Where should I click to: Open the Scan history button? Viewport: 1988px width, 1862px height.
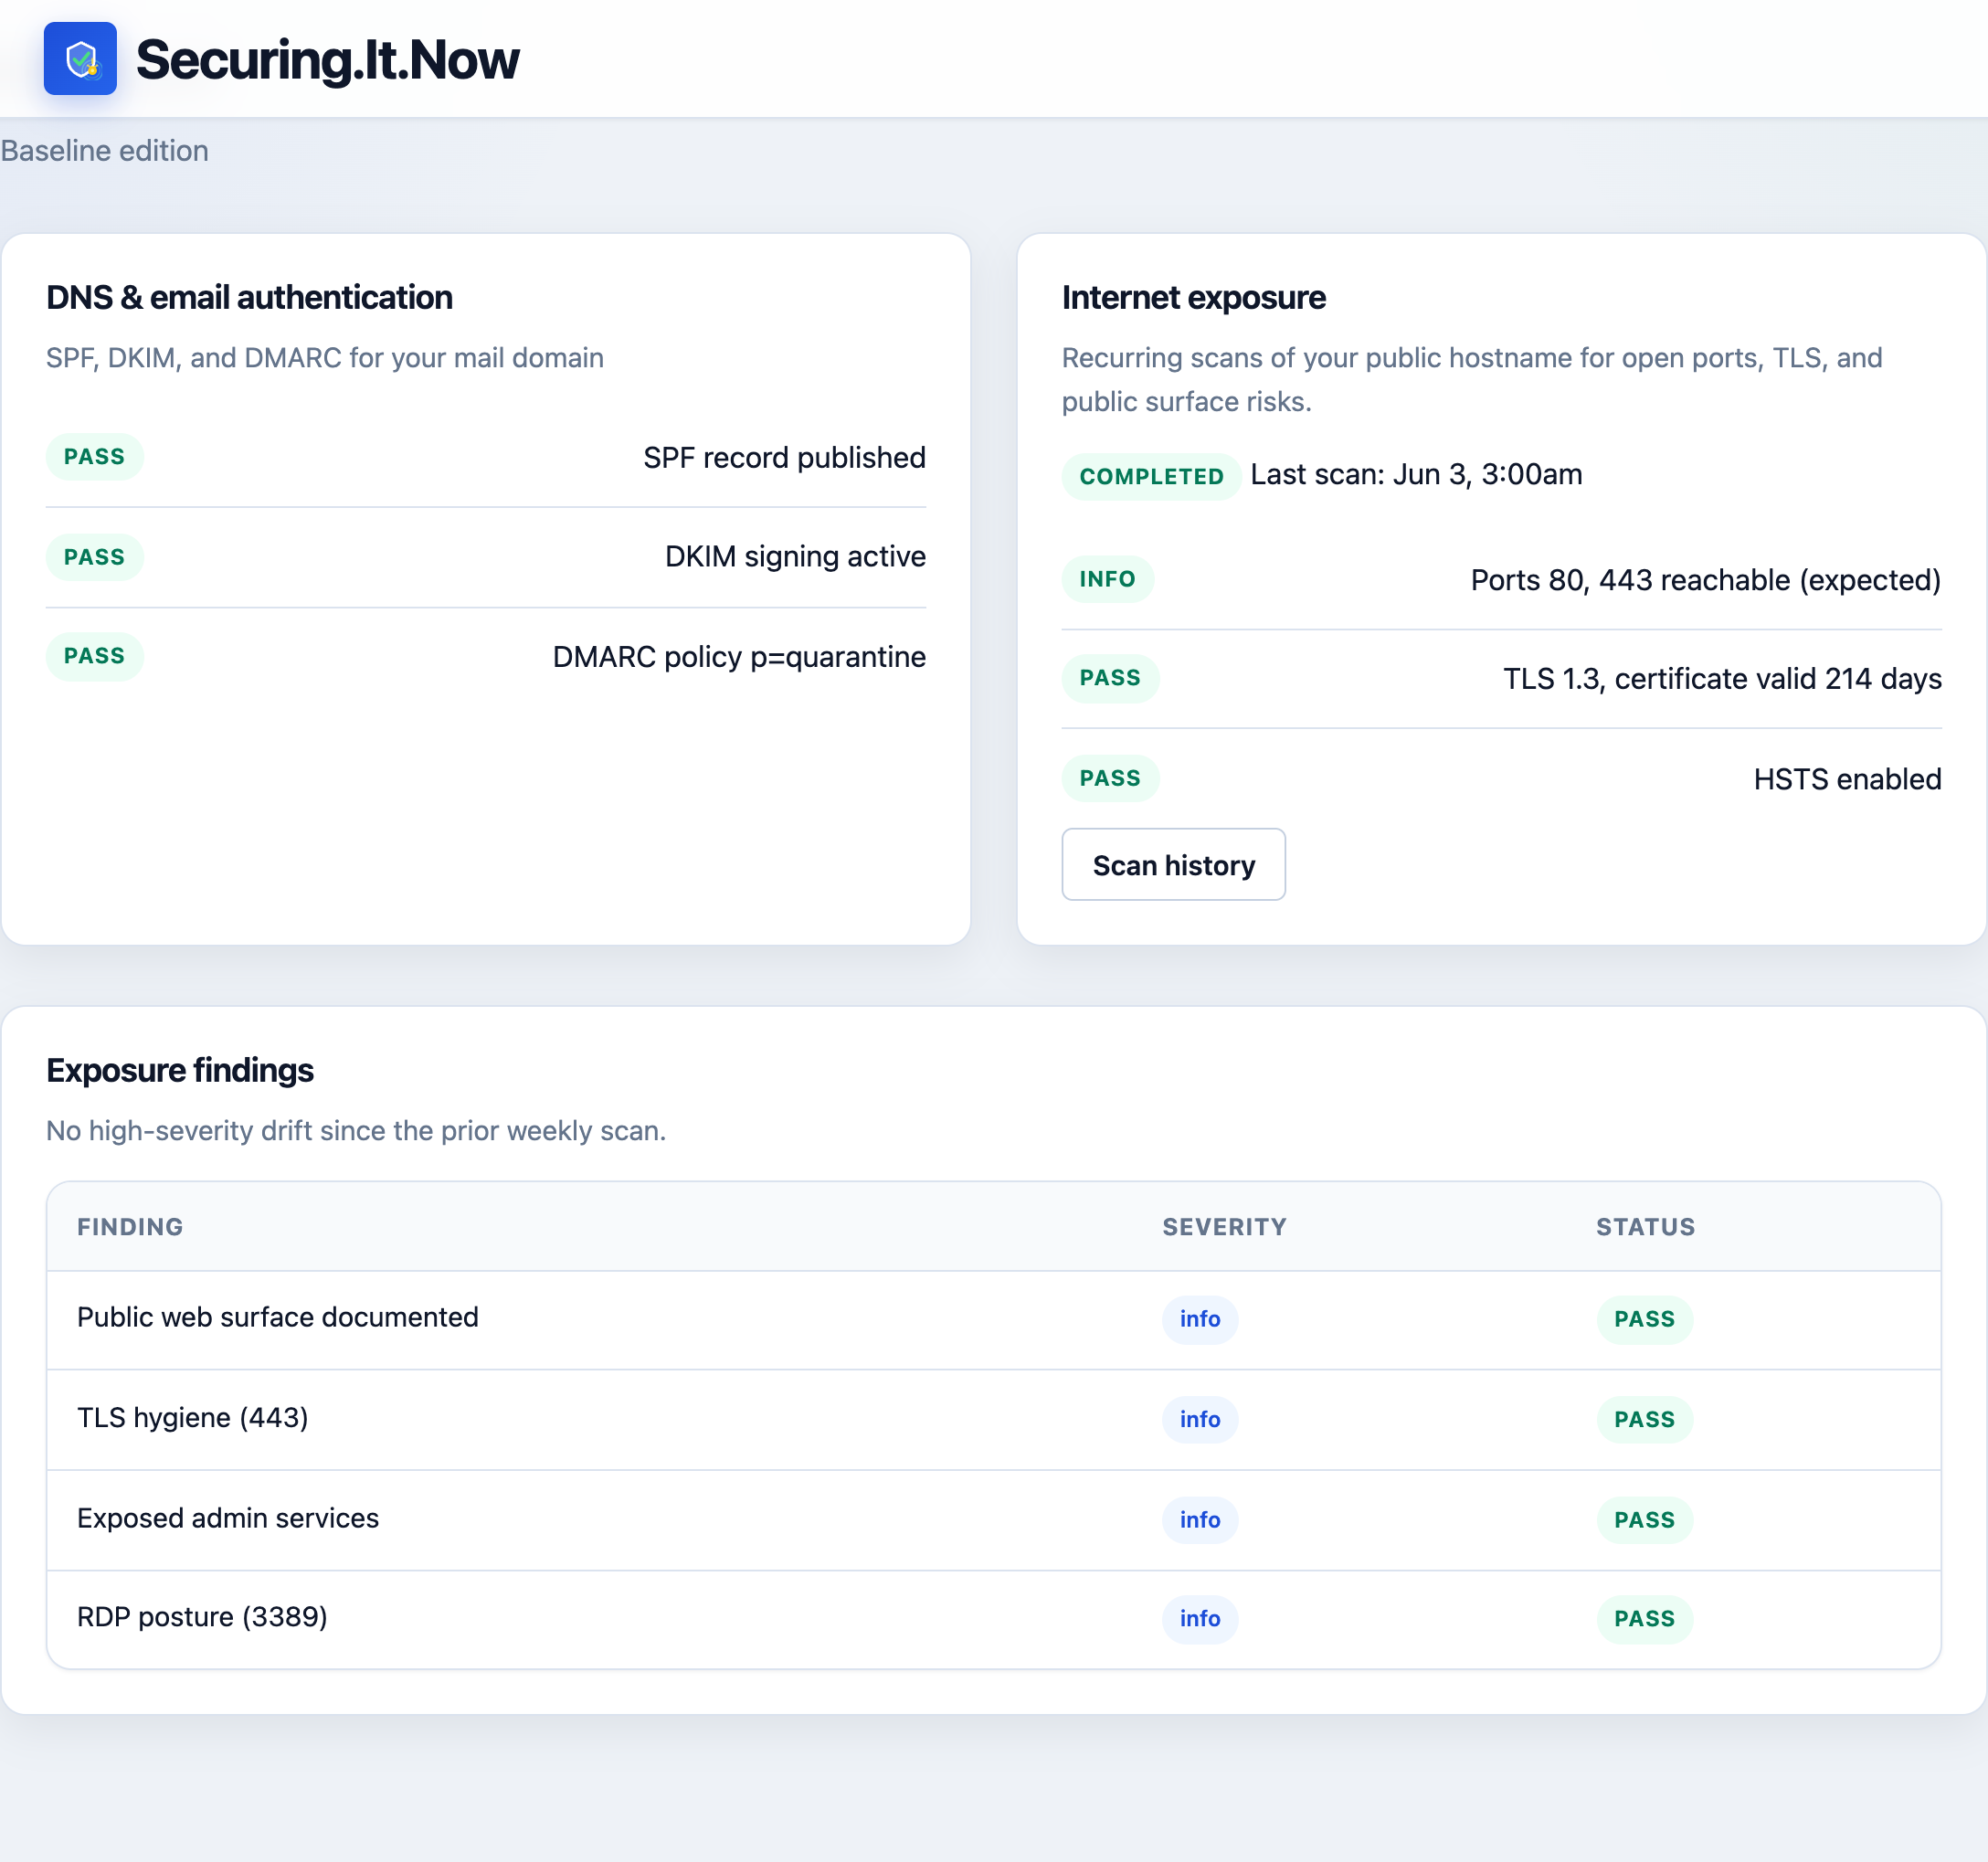coord(1173,864)
